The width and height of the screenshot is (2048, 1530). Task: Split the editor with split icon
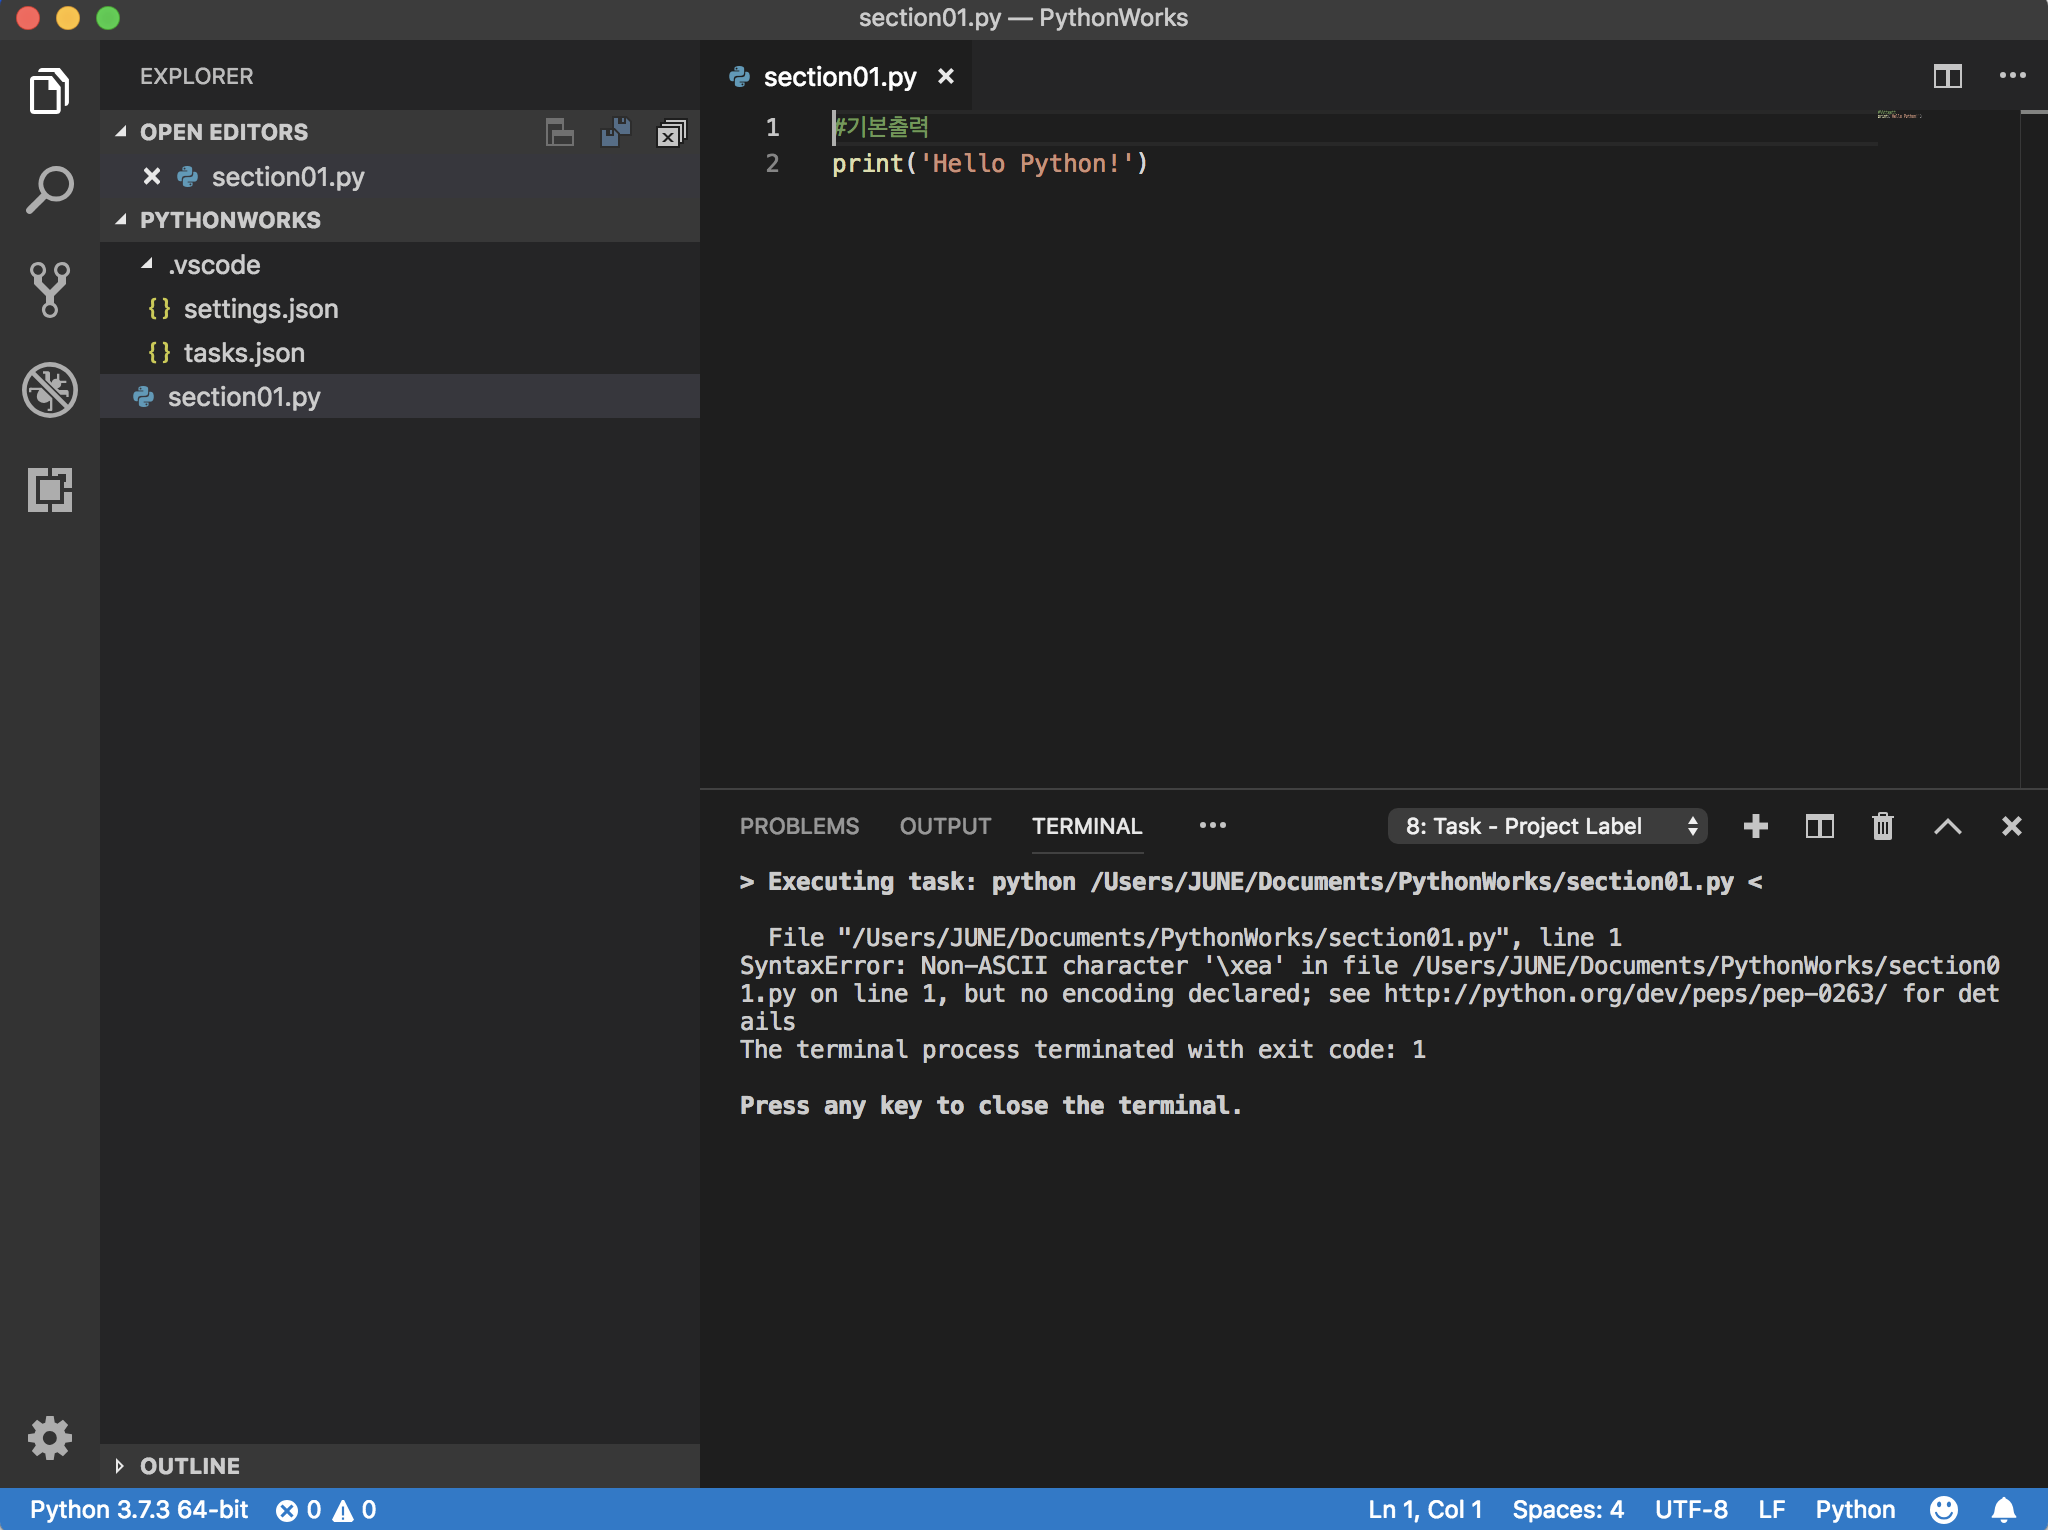click(1947, 76)
